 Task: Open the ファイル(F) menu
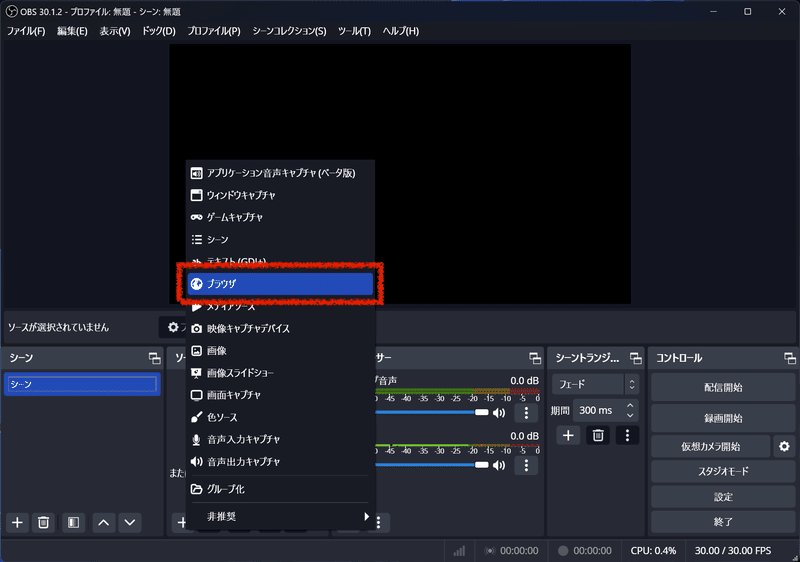click(x=26, y=31)
